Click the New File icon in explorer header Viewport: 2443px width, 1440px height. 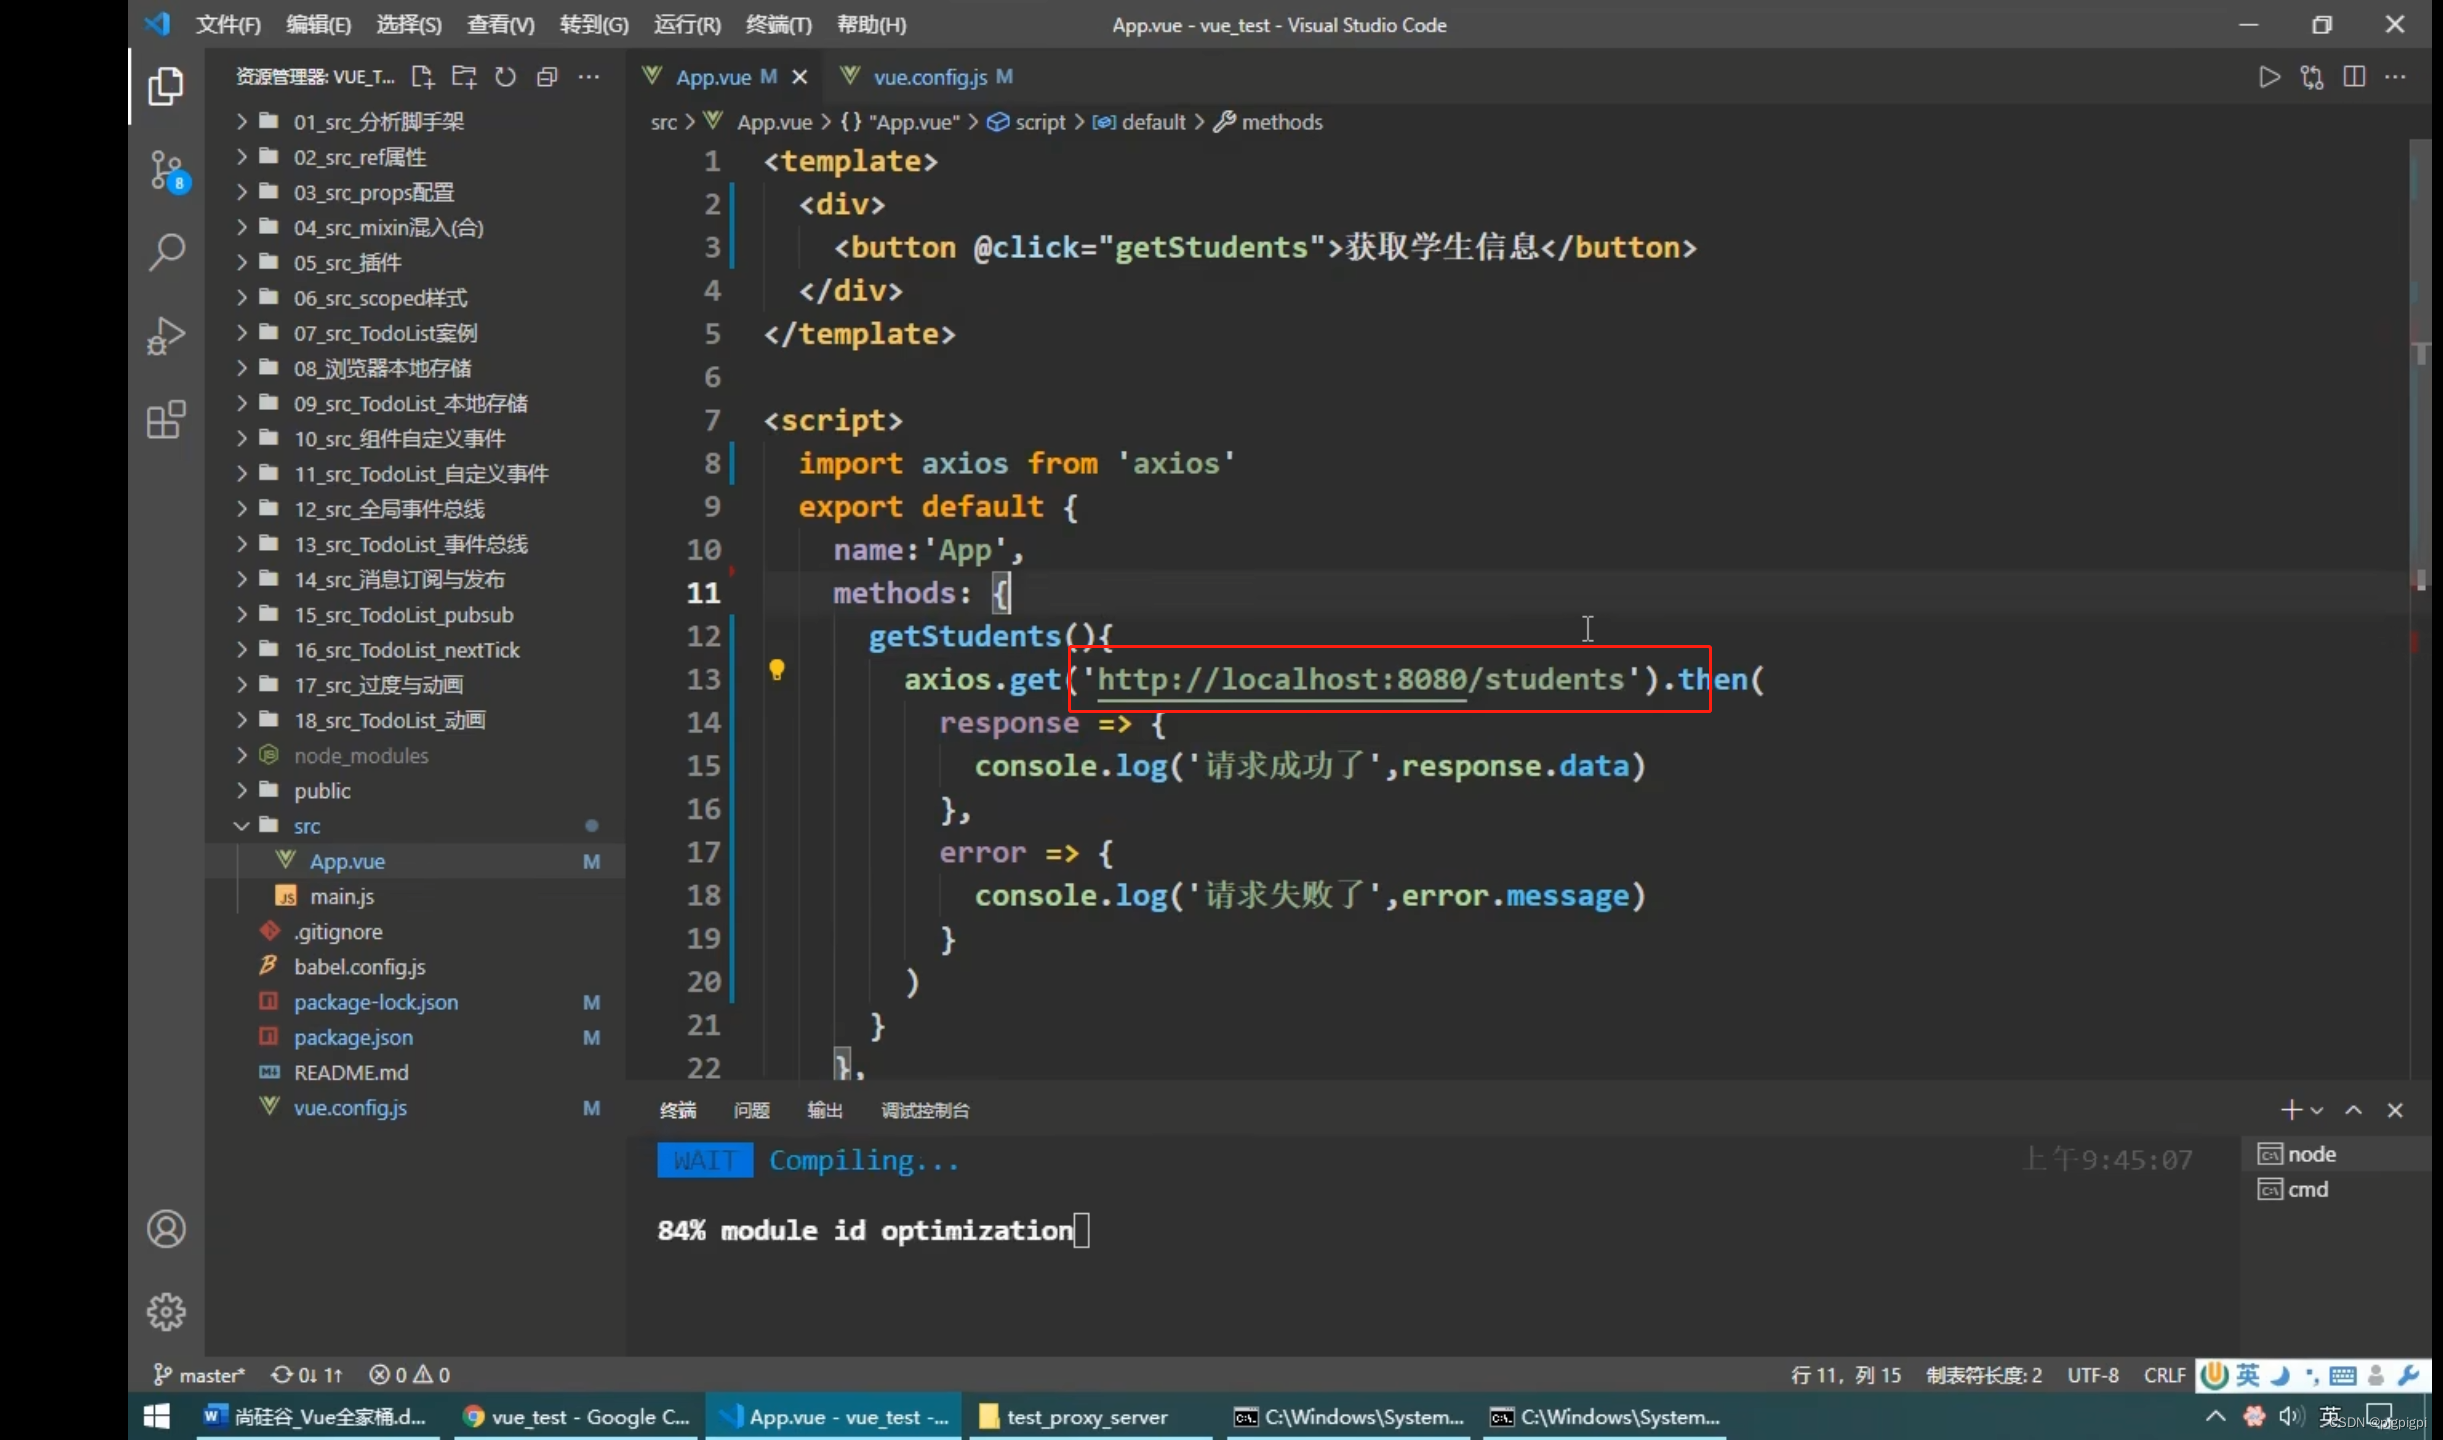[423, 77]
